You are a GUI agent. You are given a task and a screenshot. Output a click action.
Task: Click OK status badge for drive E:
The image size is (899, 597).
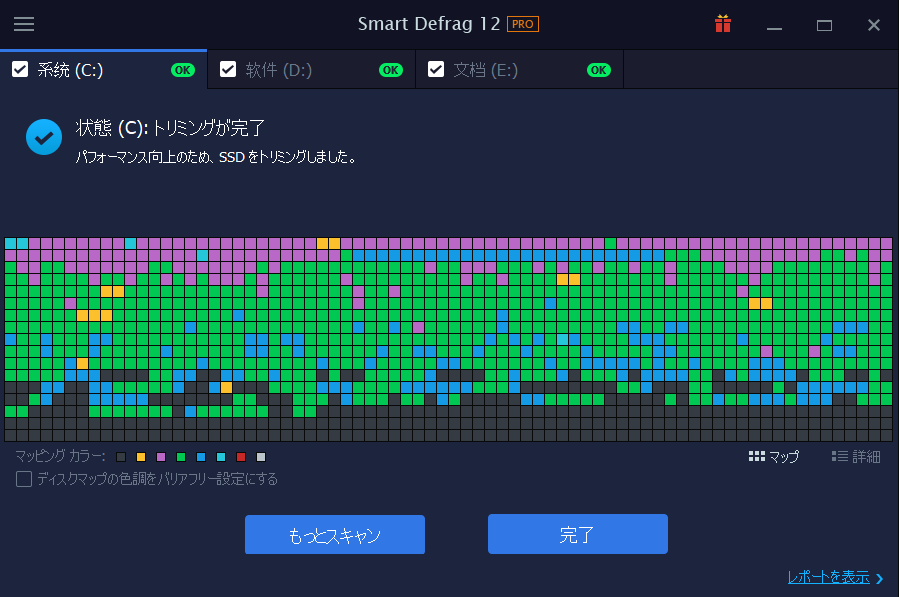coord(599,70)
